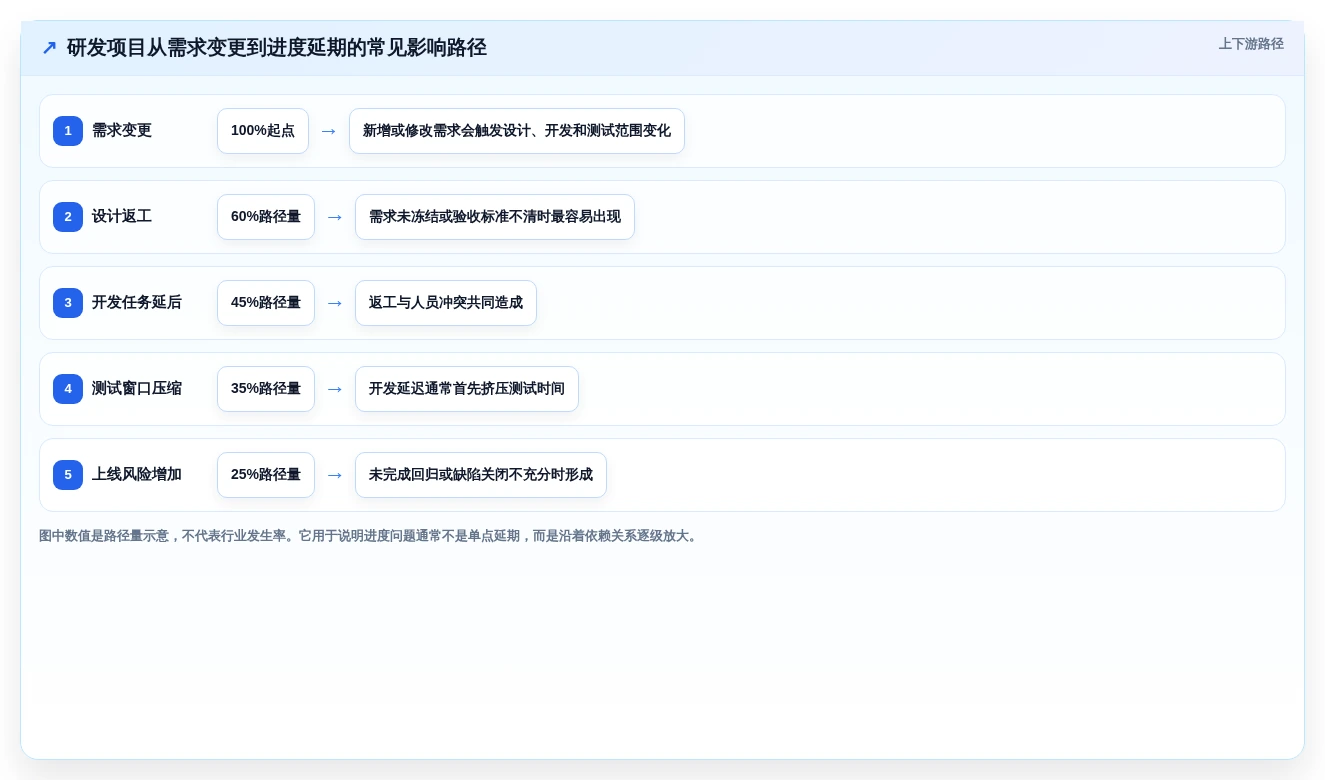Open the description 开发延迟通常首先挤压测试时间
This screenshot has height=780, width=1325.
[467, 389]
